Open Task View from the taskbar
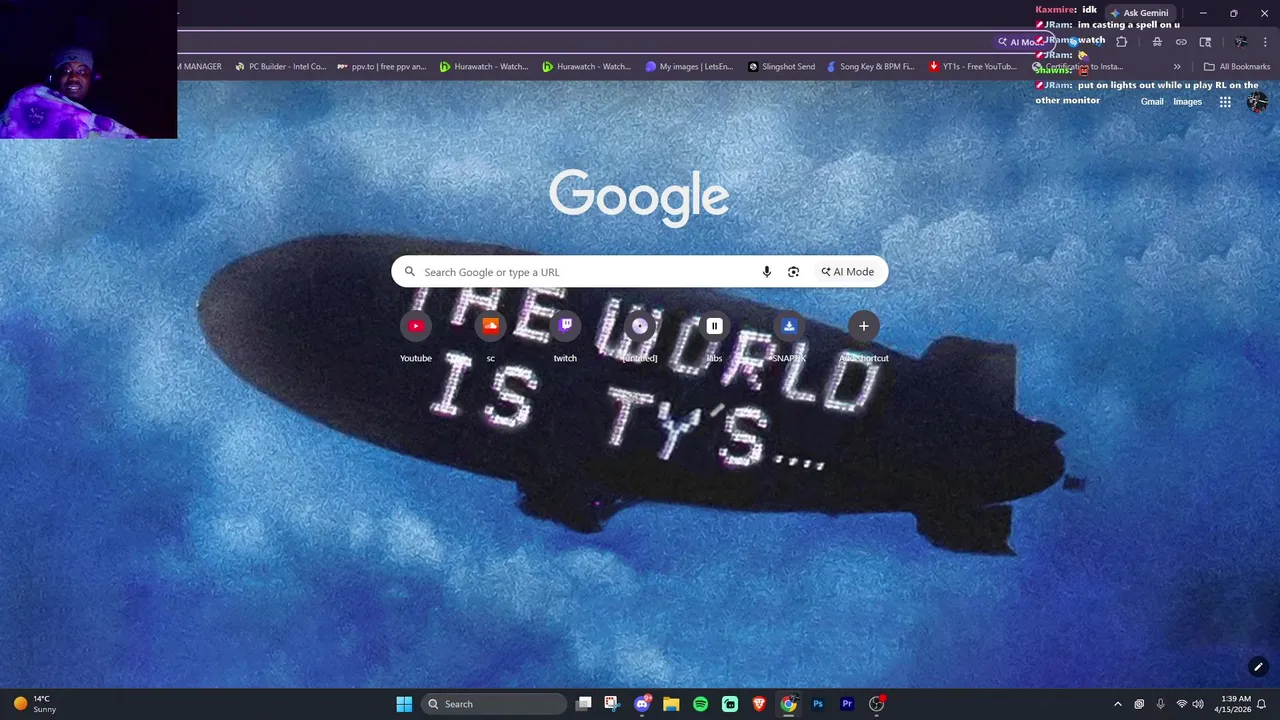 click(584, 704)
